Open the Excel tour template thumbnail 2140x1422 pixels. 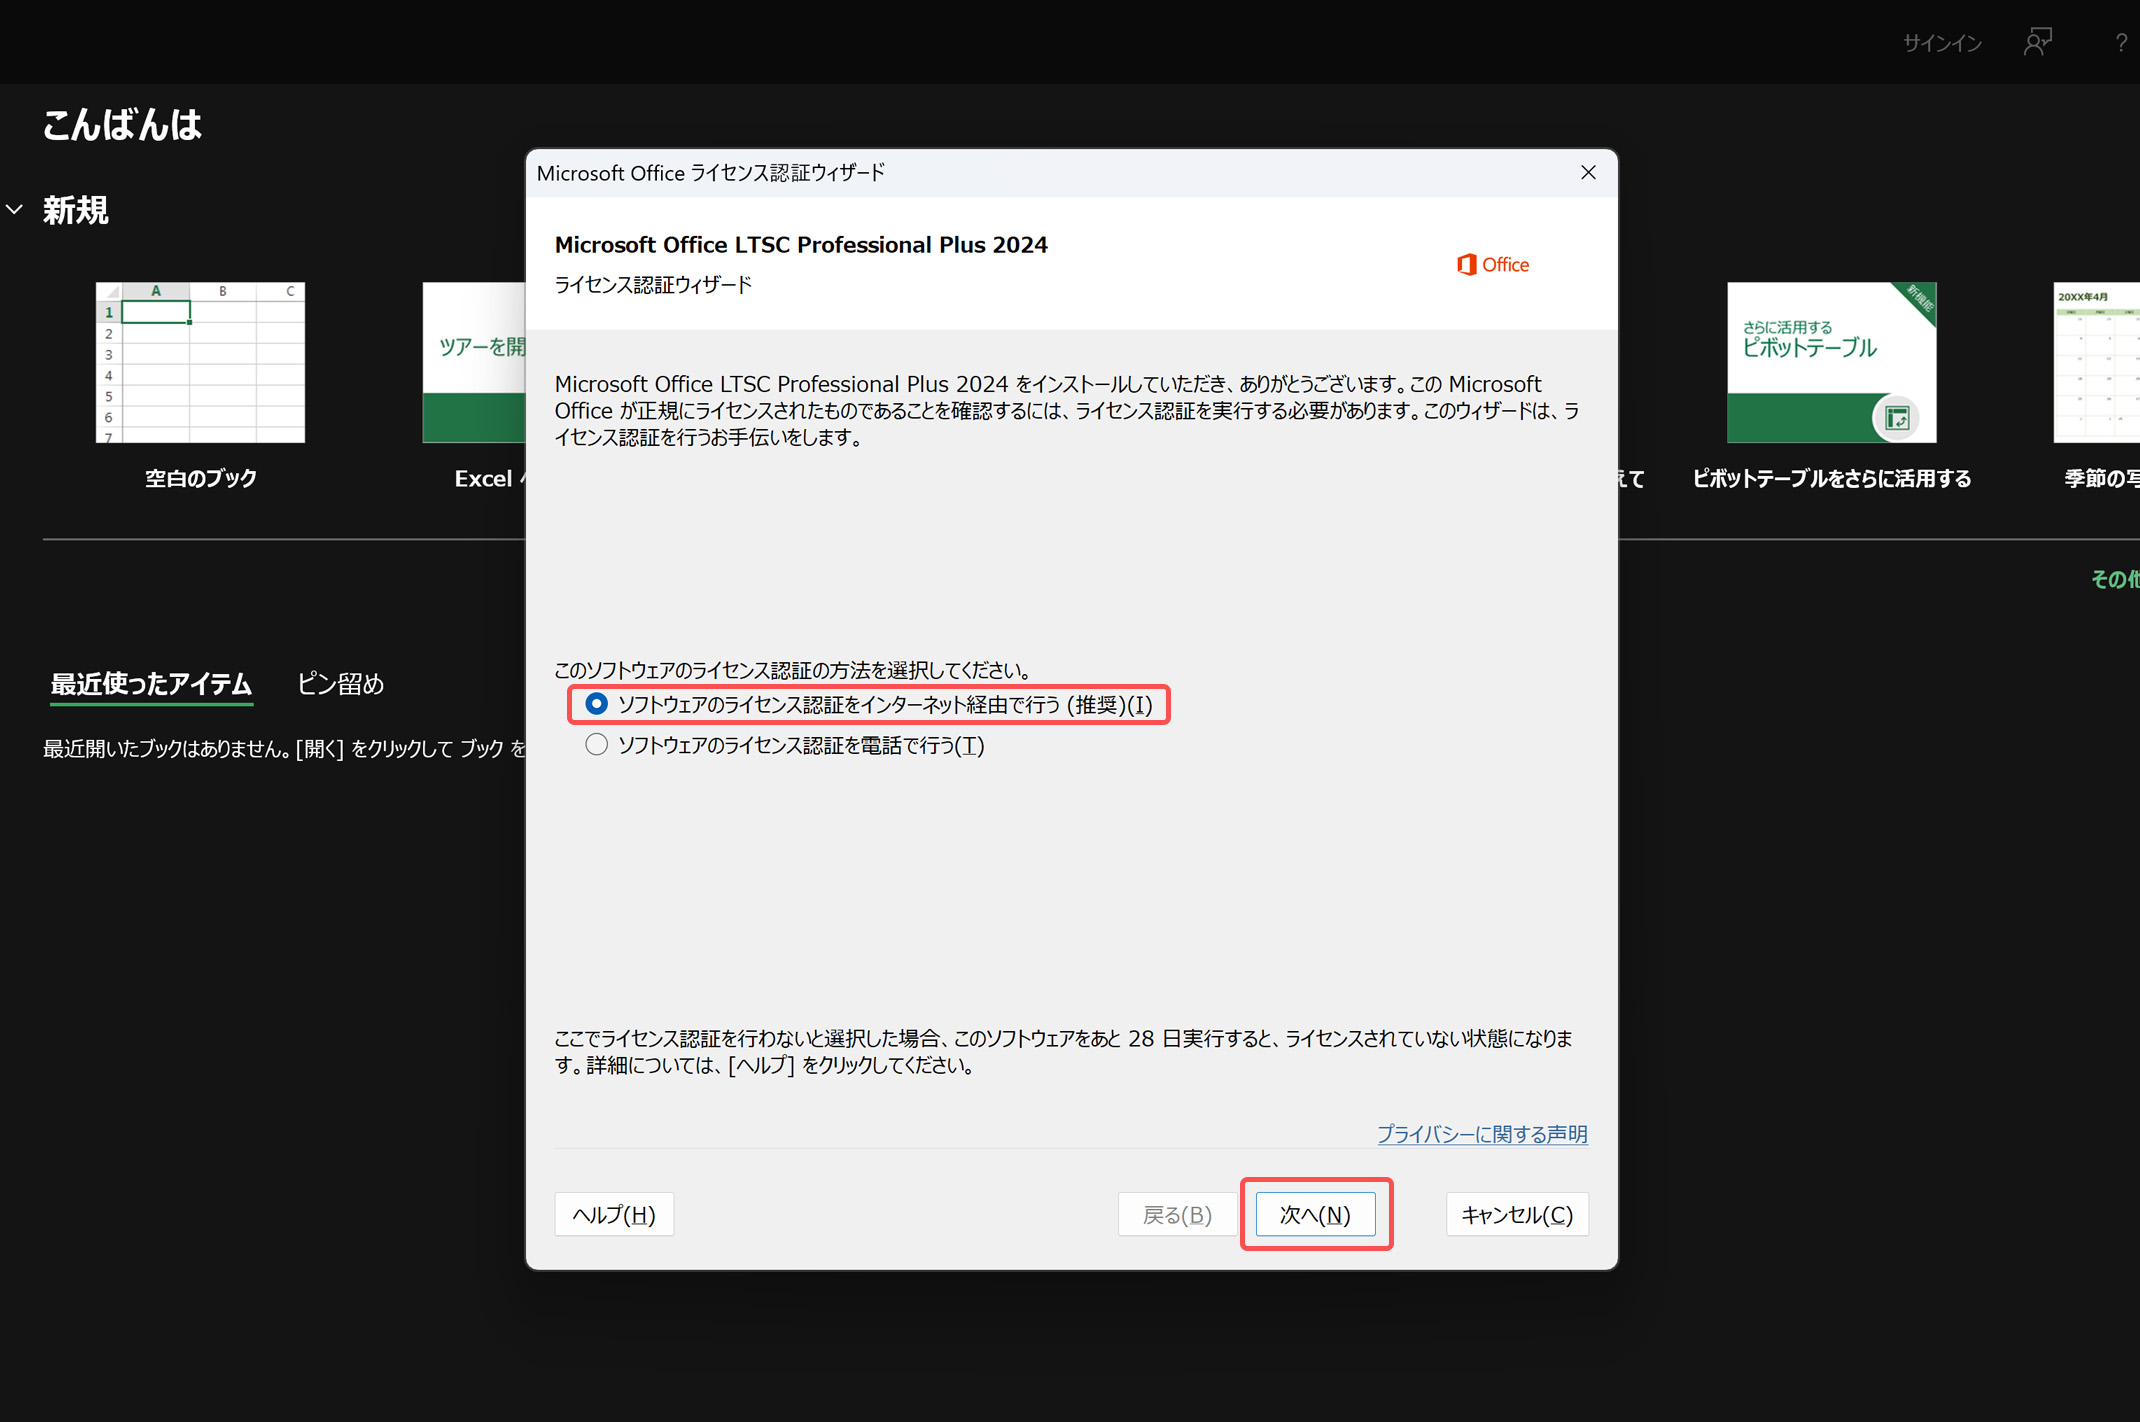coord(474,362)
